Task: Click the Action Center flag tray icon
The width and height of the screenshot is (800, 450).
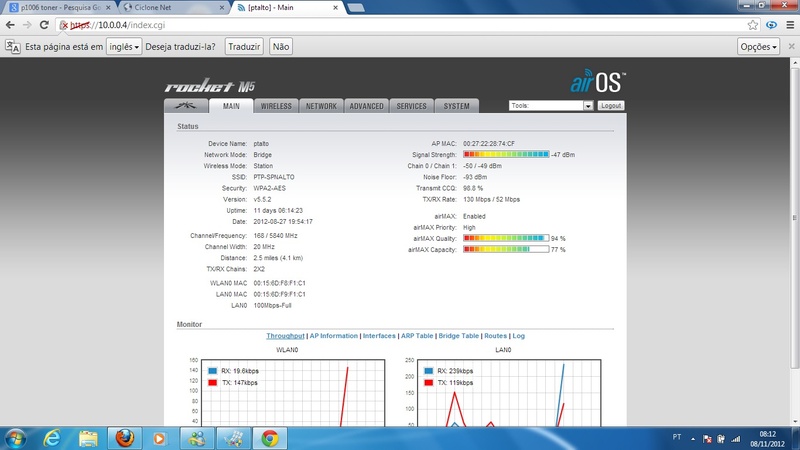Action: 707,439
